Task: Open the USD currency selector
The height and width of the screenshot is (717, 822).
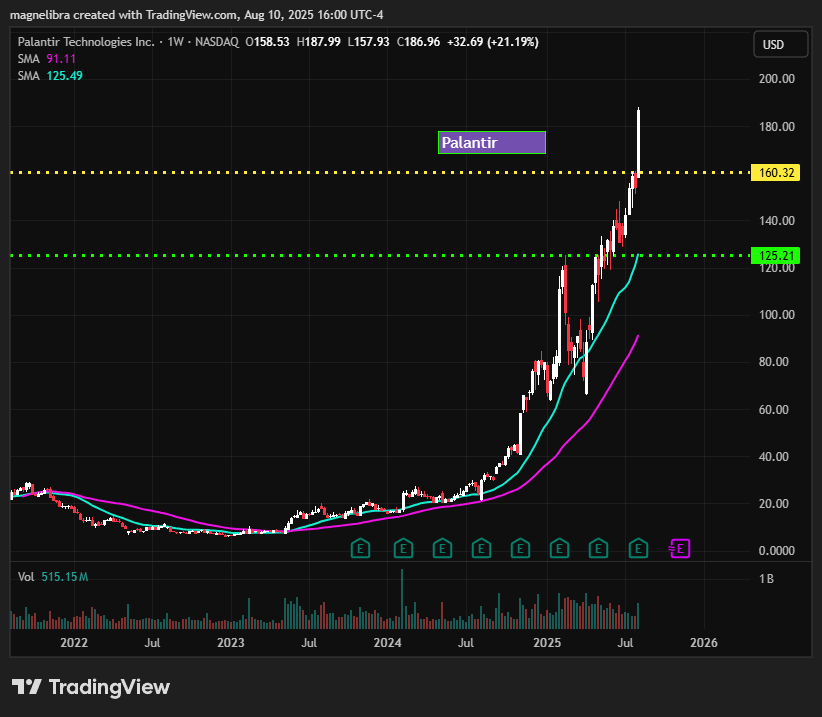Action: 781,44
